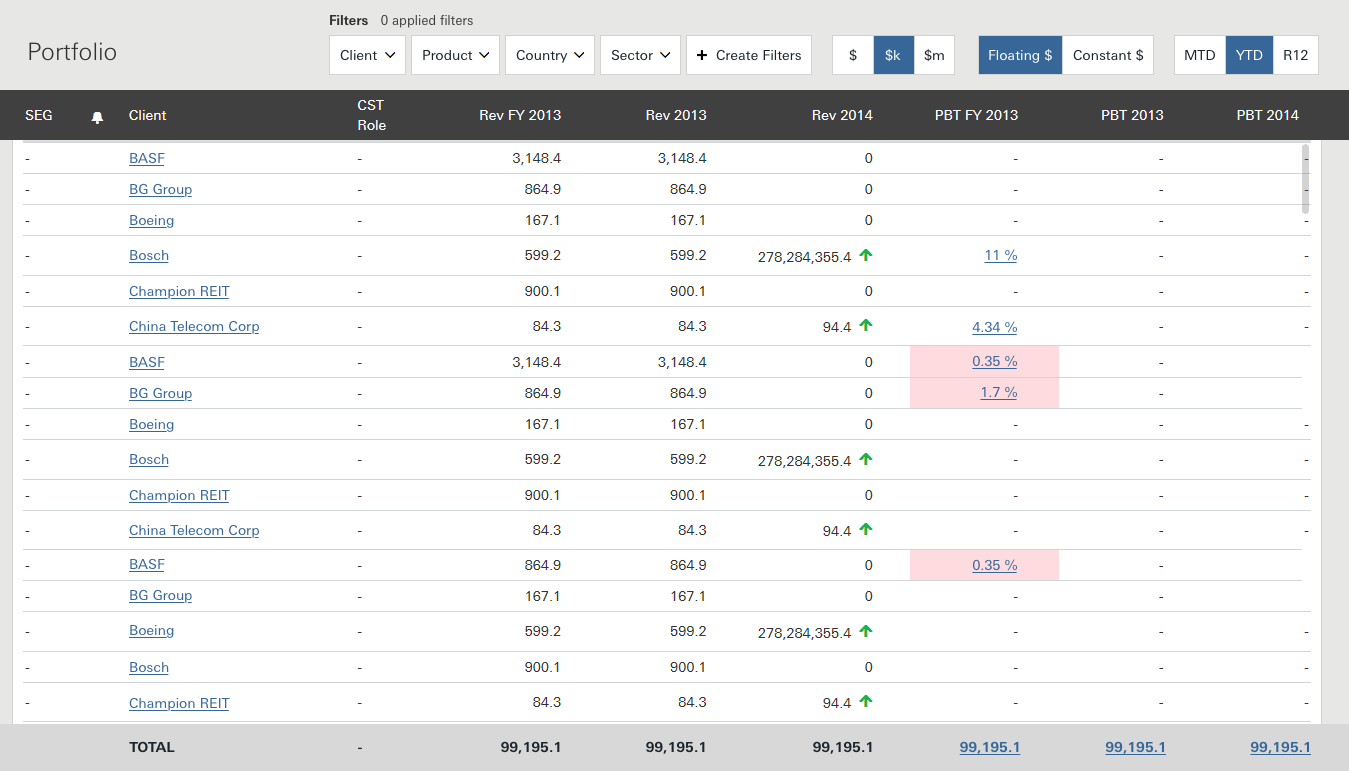Click green up arrow in Champion REIT row with 84.3 revenue

click(866, 702)
